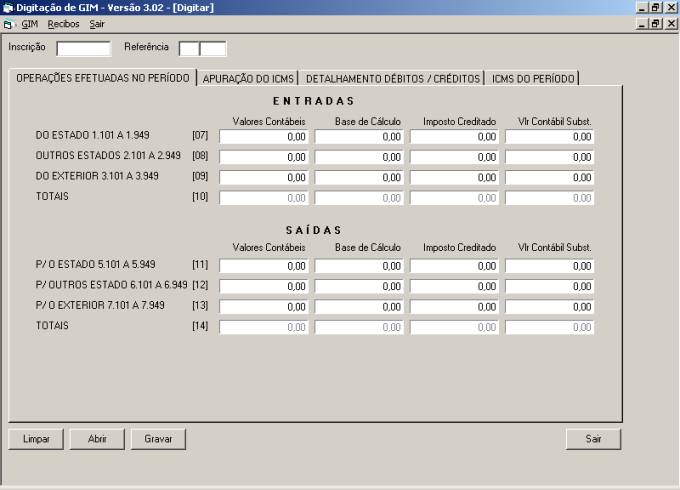This screenshot has width=680, height=490.
Task: Select Vlr Contábil Subst. field in row [11]
Action: 549,266
